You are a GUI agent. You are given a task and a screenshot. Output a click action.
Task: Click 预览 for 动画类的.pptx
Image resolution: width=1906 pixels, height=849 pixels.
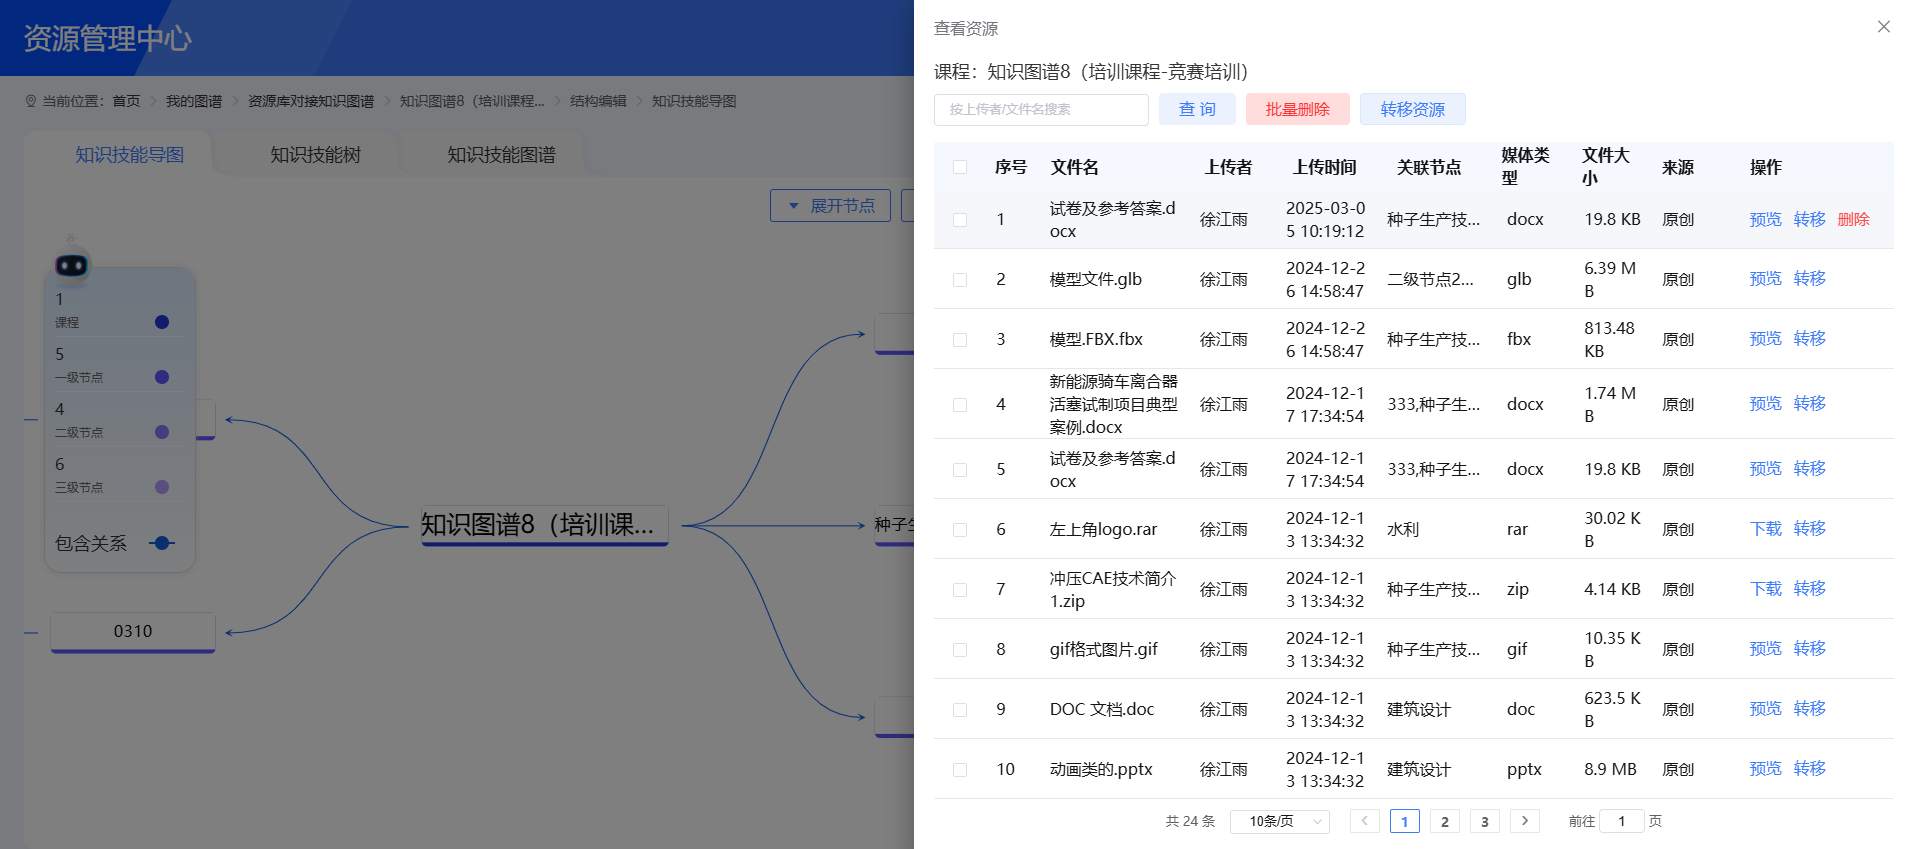[1765, 768]
